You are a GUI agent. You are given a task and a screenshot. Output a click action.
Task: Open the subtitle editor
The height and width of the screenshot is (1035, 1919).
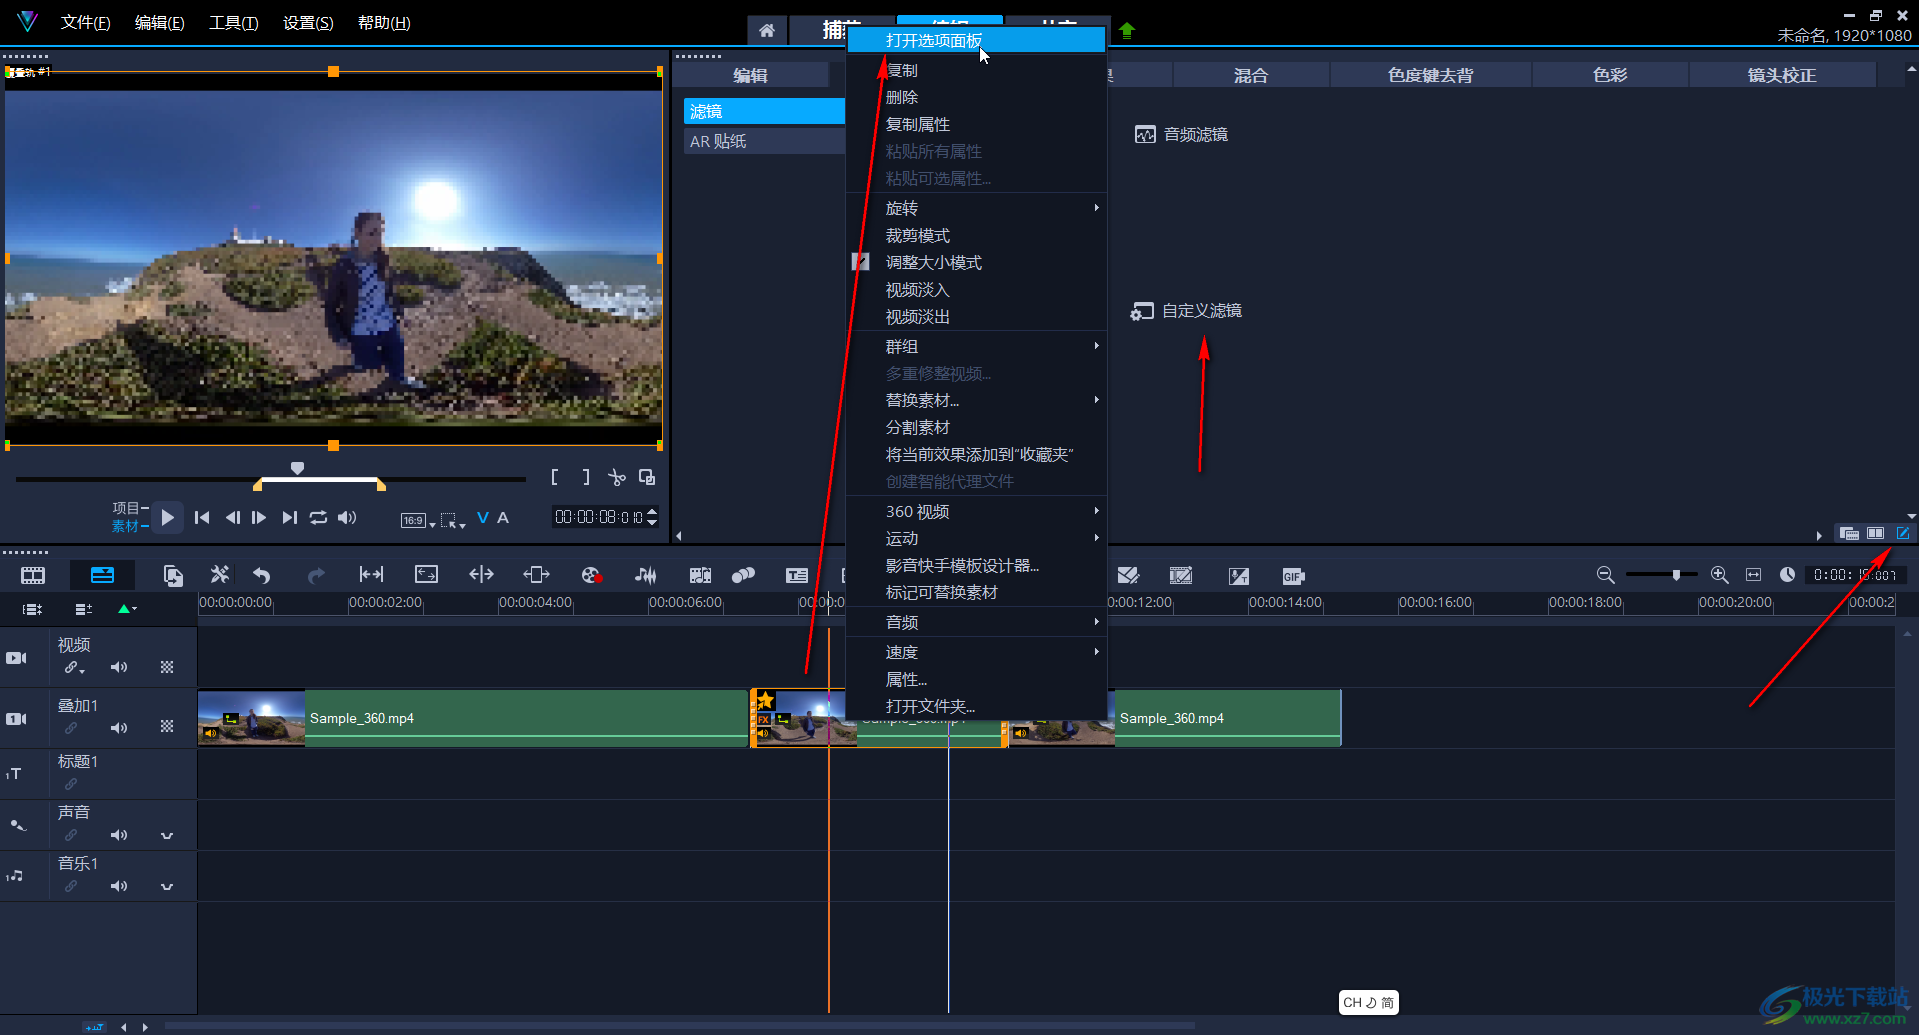[797, 575]
